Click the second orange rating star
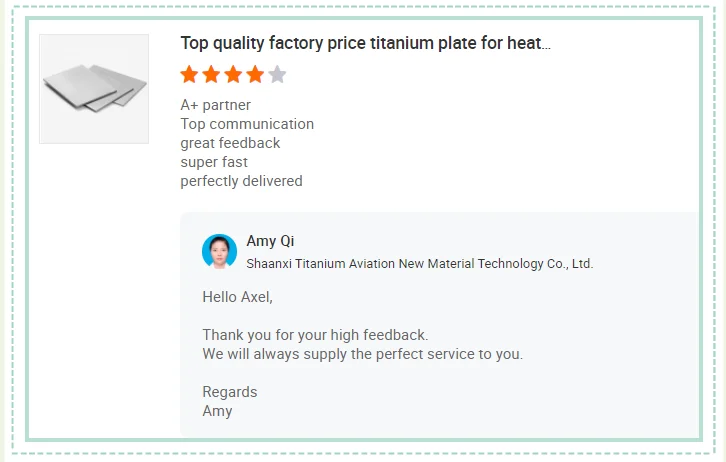This screenshot has height=462, width=726. click(x=211, y=74)
